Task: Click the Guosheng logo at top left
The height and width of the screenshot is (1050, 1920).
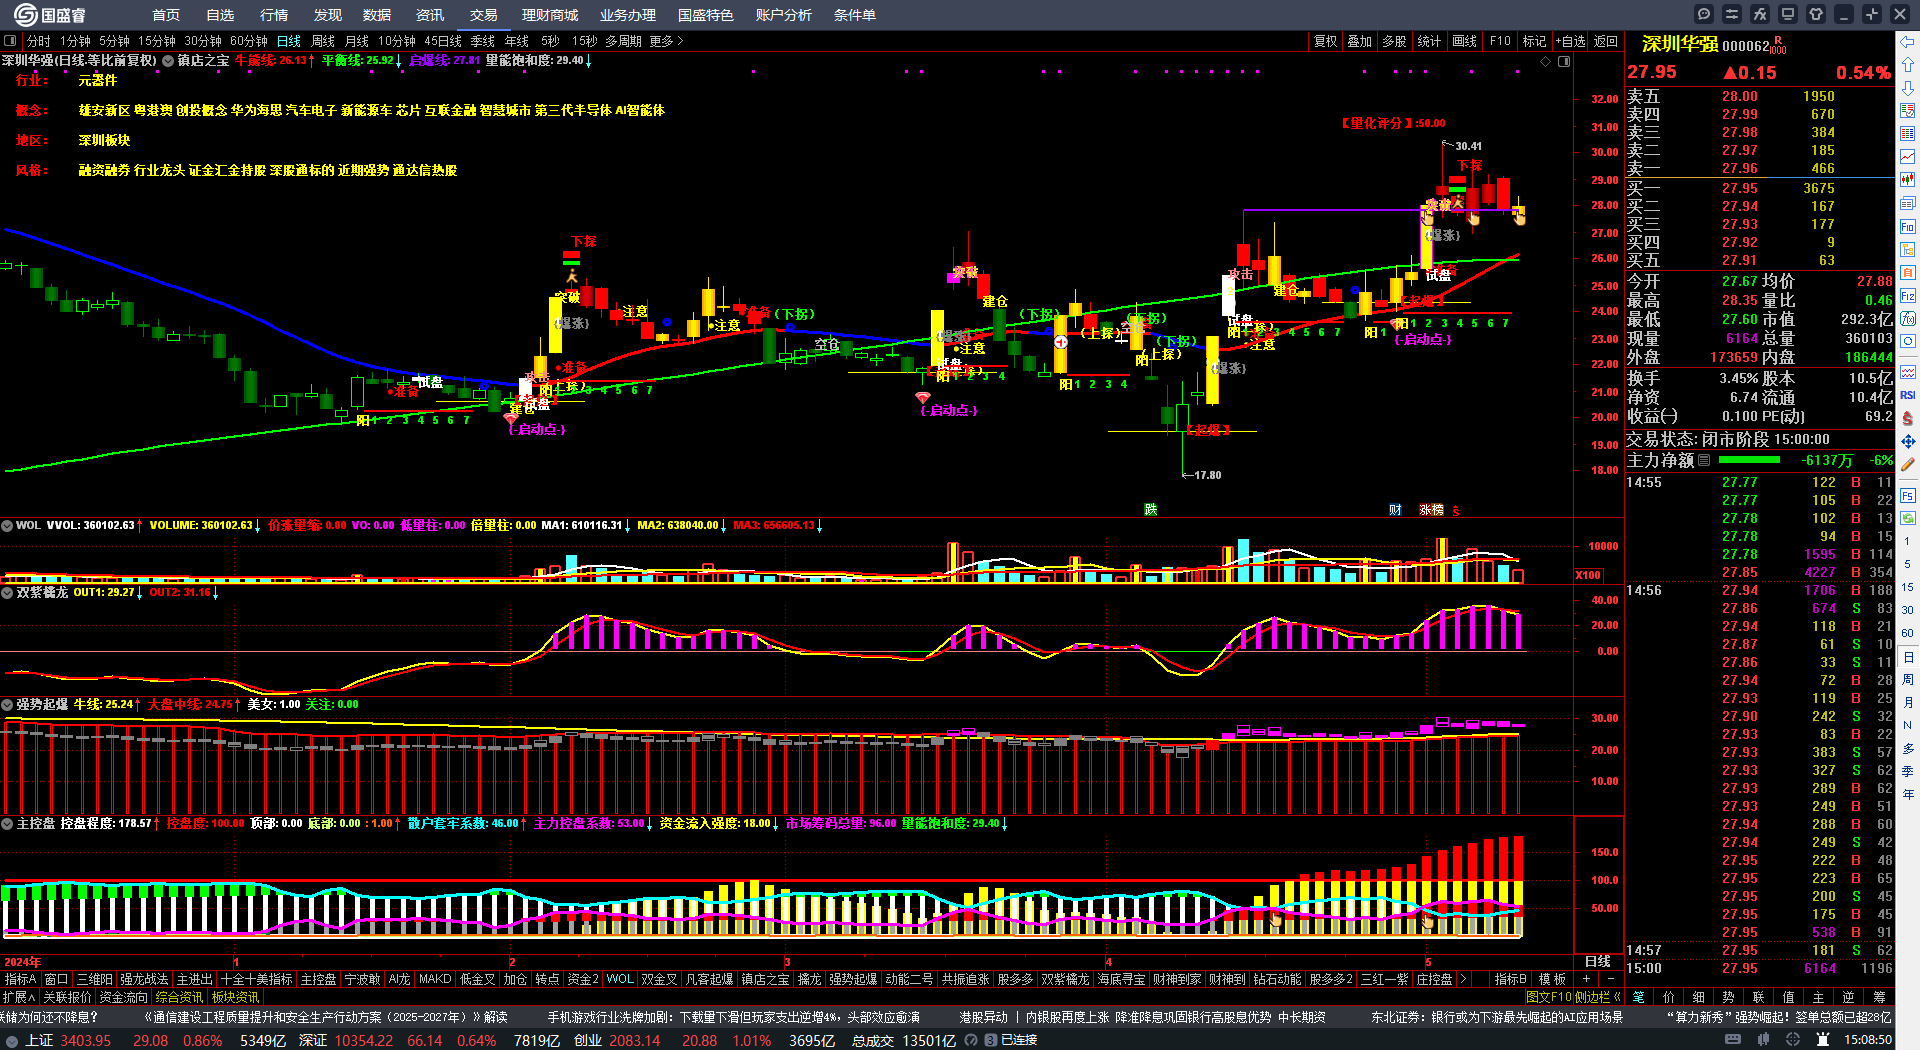Action: 50,15
